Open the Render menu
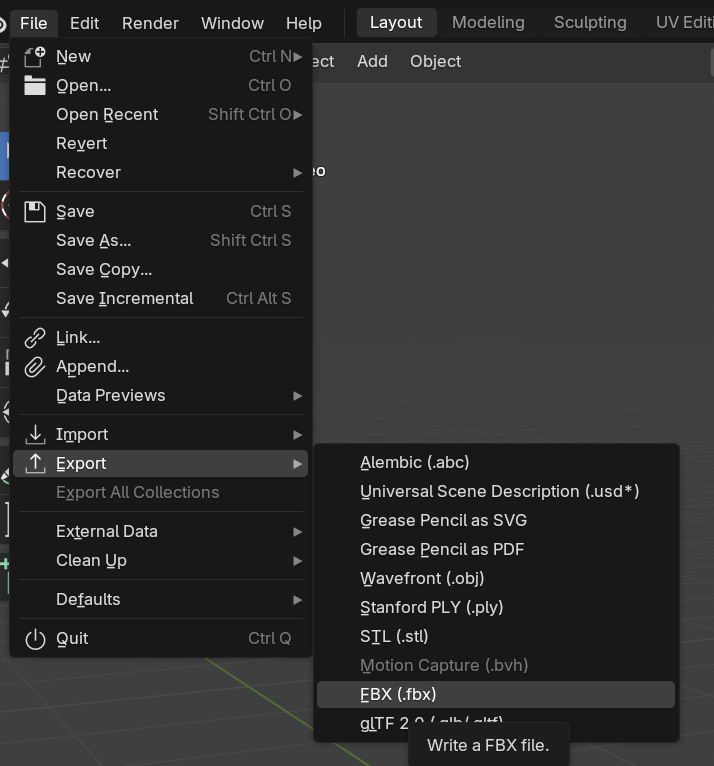The image size is (714, 766). [x=150, y=23]
